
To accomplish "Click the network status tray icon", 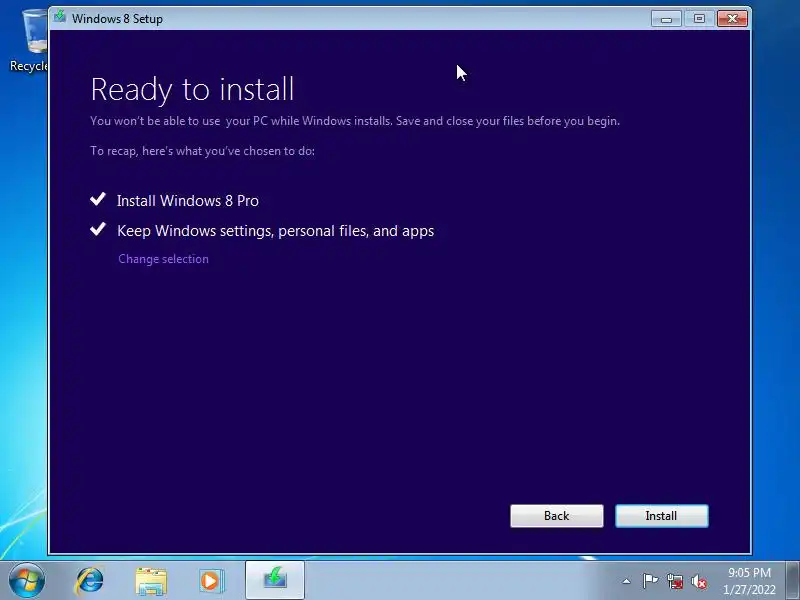I will (674, 581).
